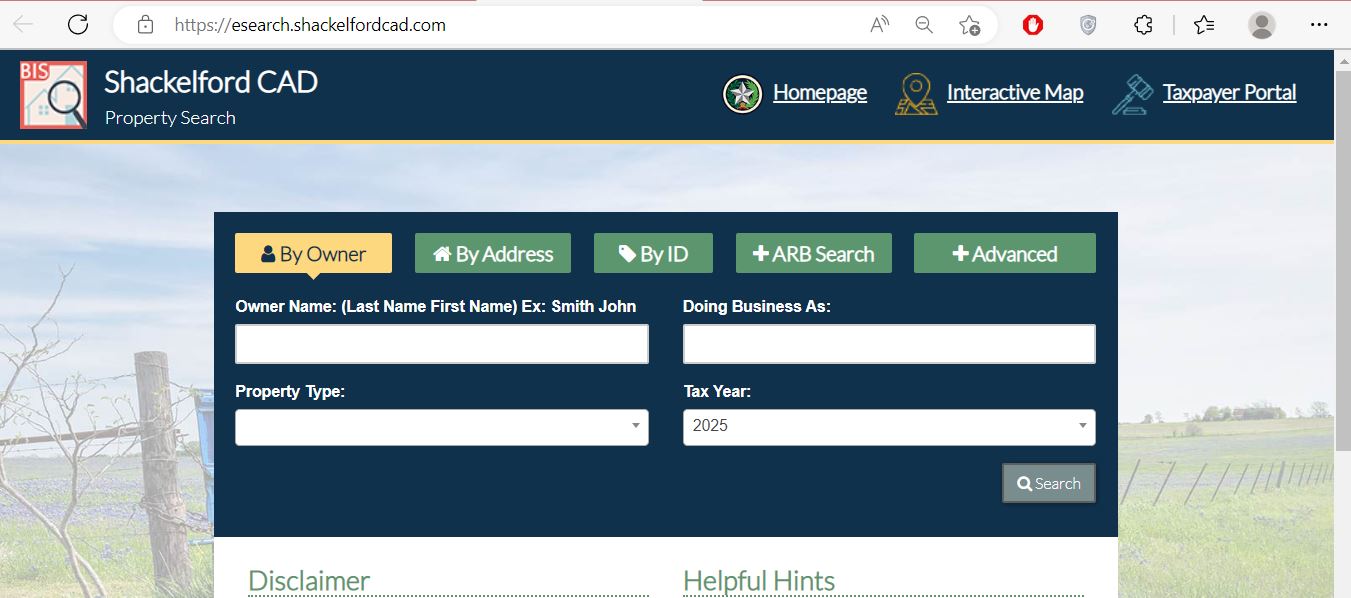Open the browser profile avatar
Screen dimensions: 1351x598
pyautogui.click(x=1262, y=25)
